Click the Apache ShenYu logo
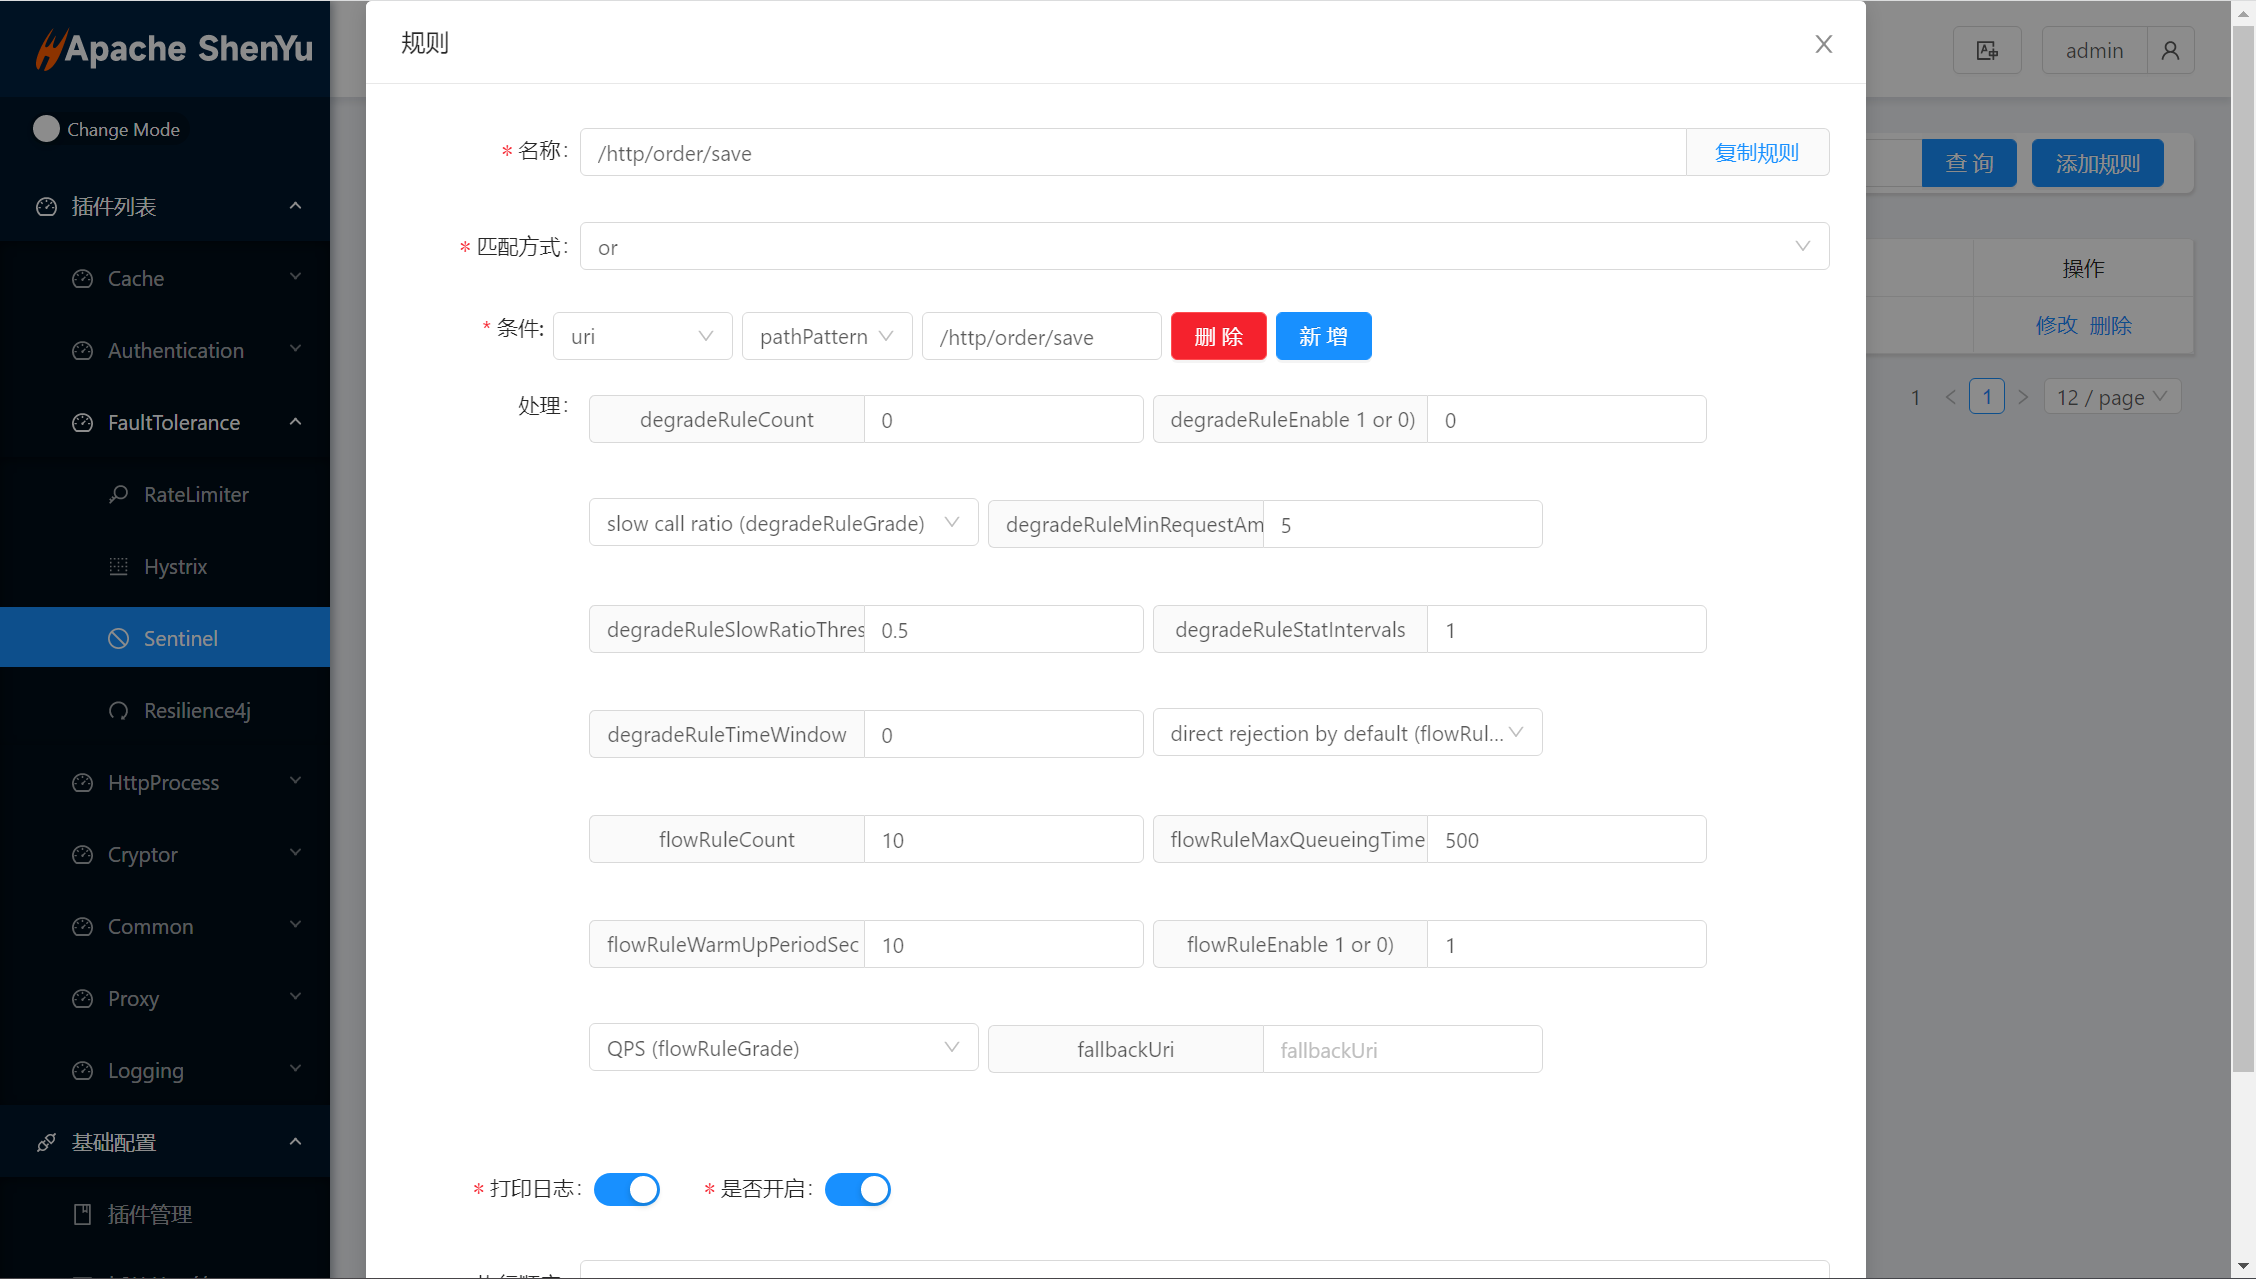The height and width of the screenshot is (1279, 2256). click(x=174, y=48)
